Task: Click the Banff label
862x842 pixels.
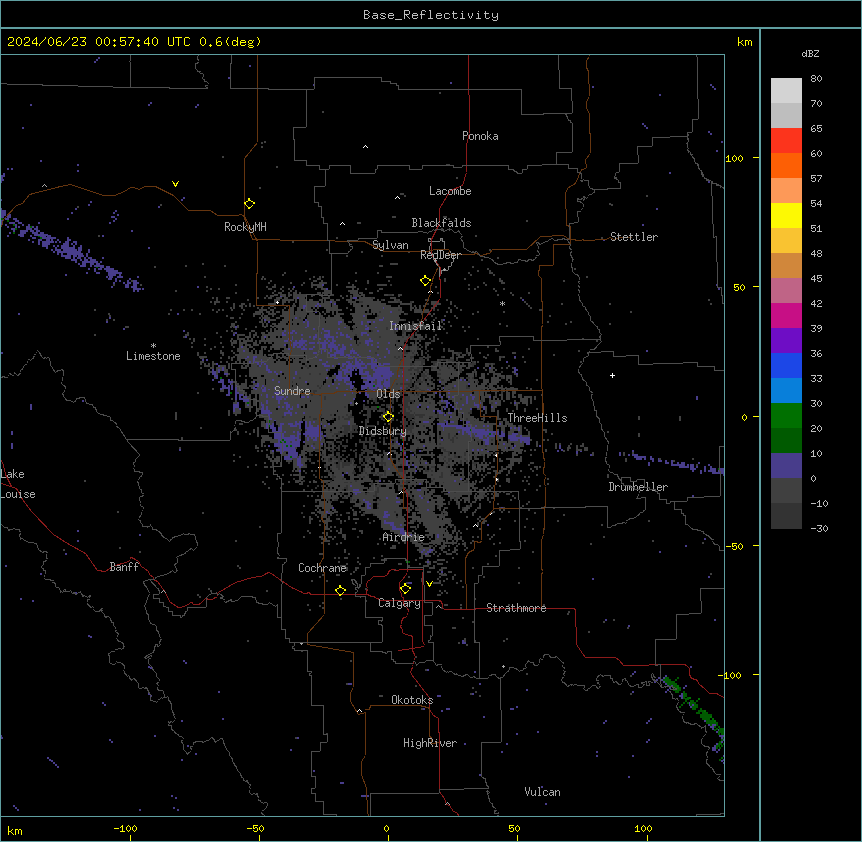Action: (x=124, y=567)
